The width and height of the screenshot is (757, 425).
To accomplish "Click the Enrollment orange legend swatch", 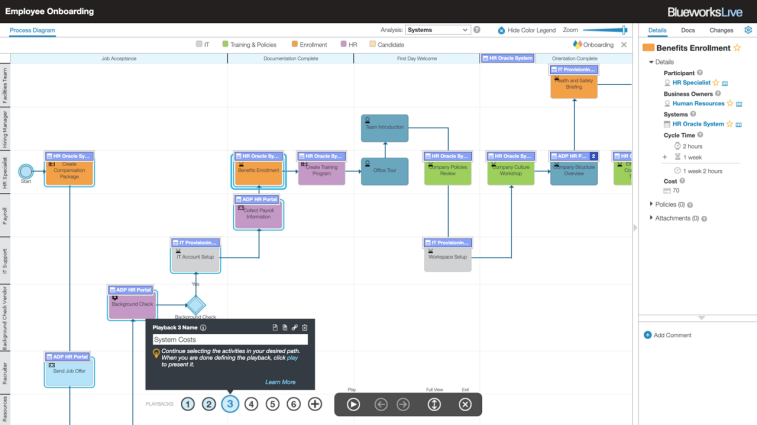I will click(294, 44).
